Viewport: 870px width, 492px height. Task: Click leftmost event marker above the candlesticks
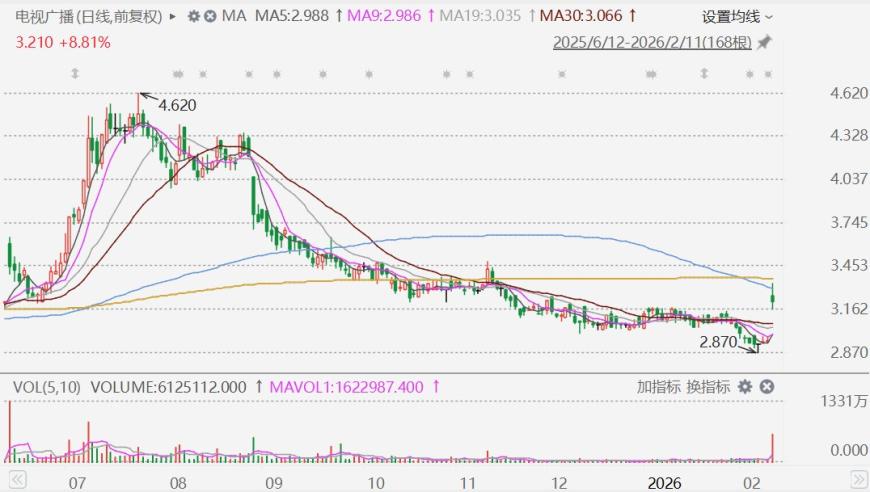click(x=74, y=74)
